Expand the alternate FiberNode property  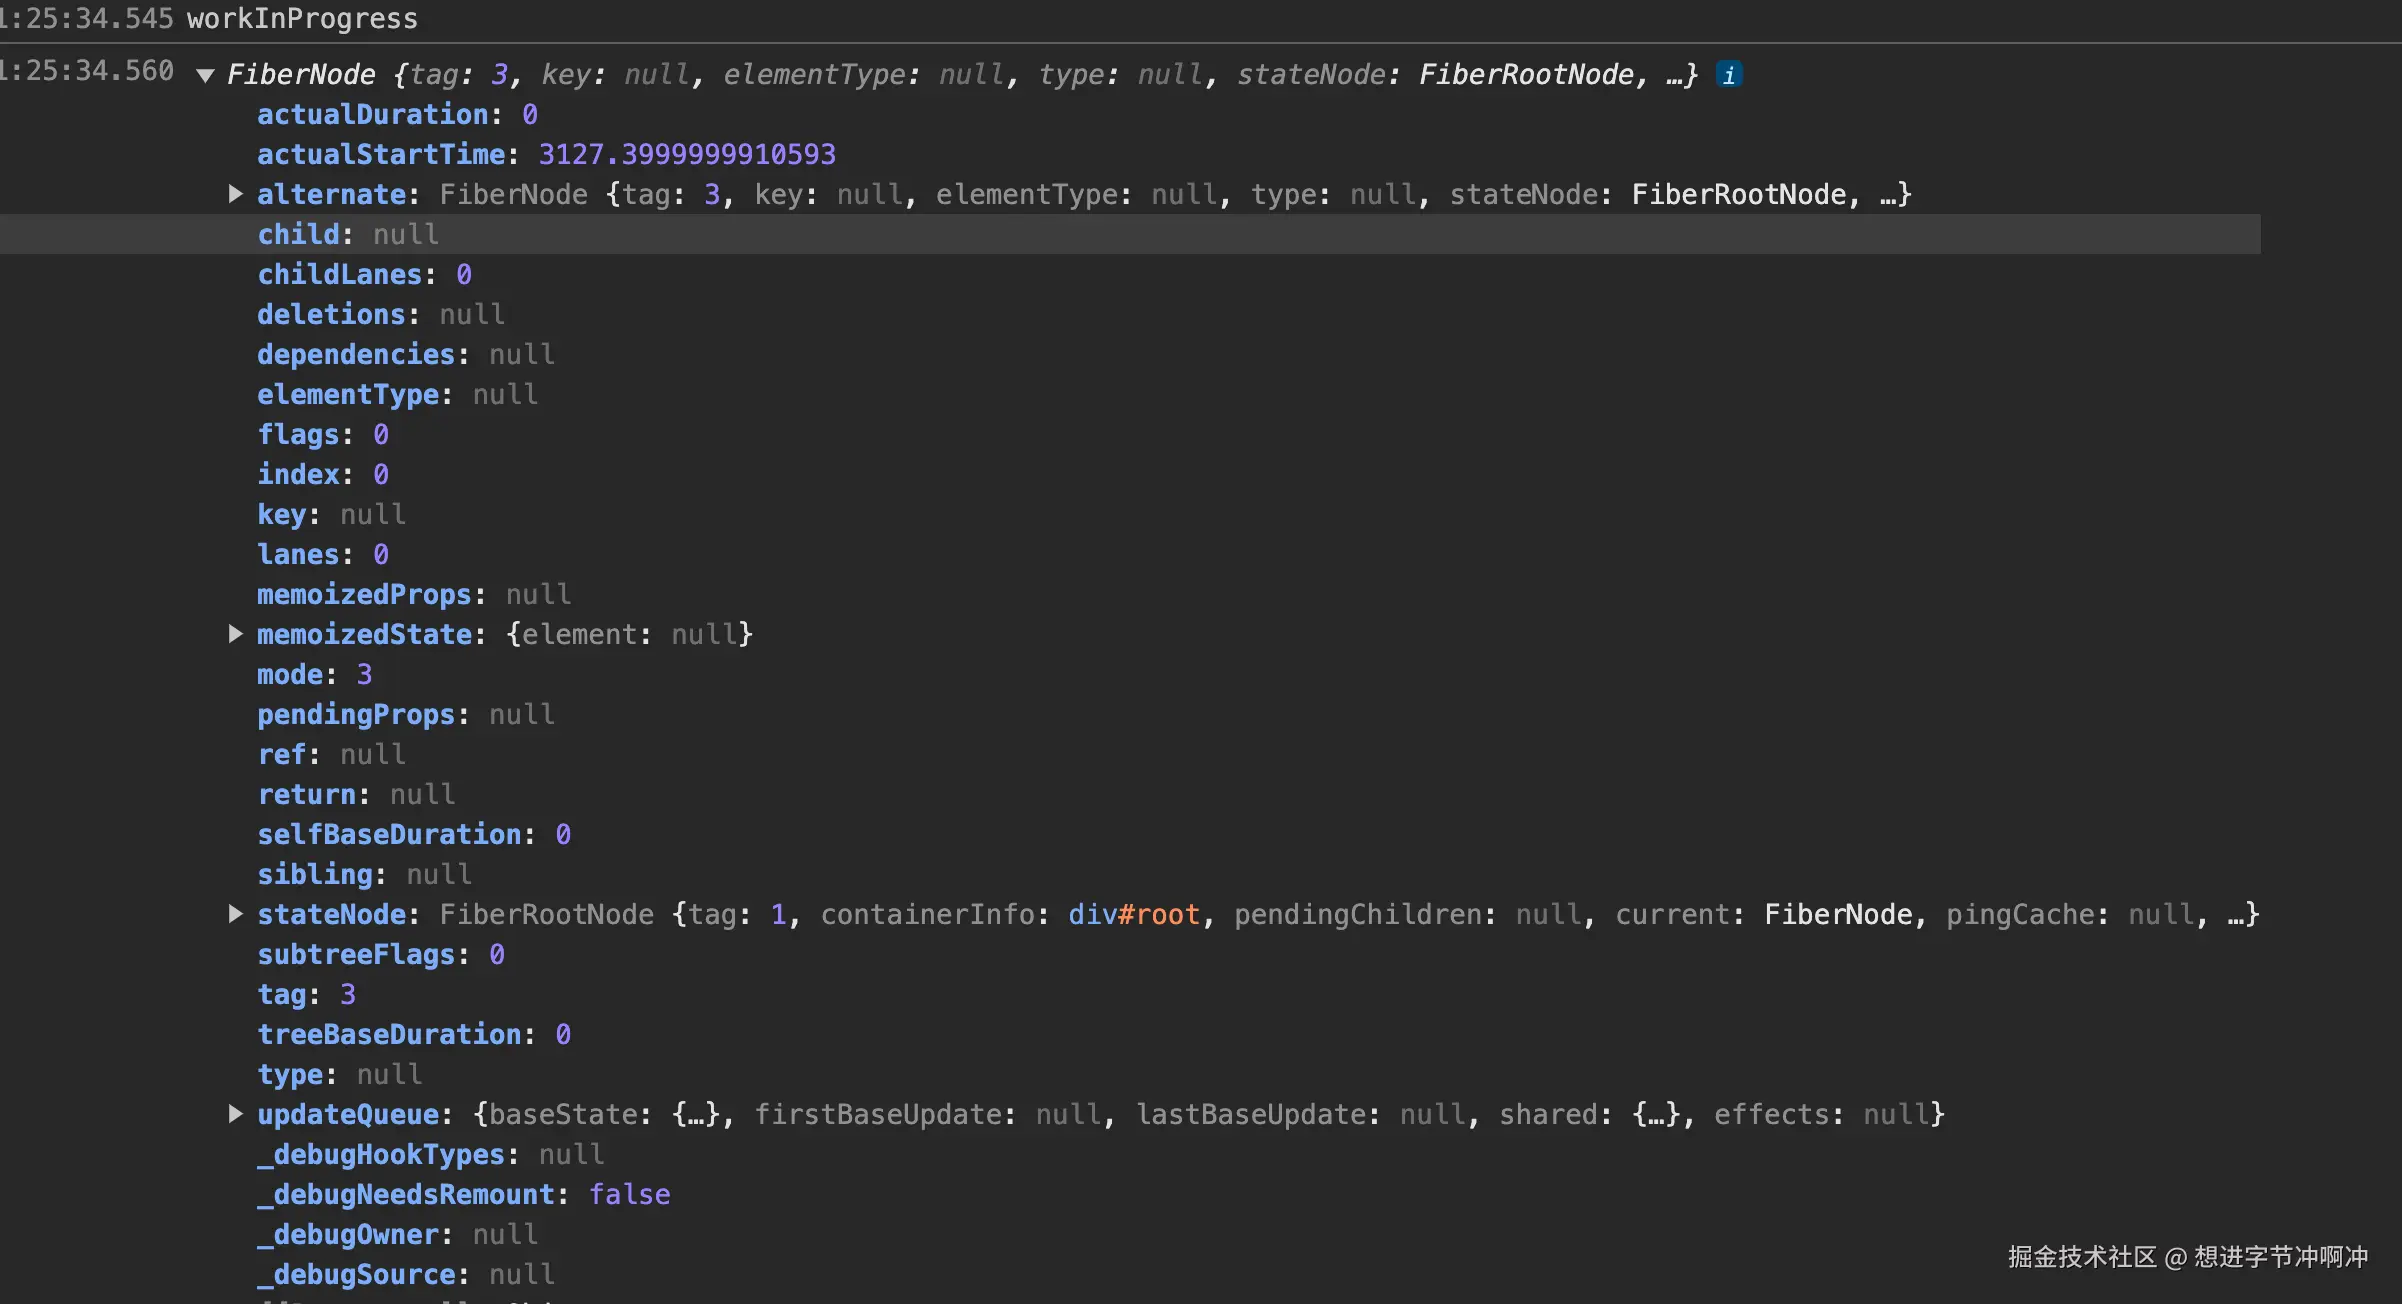(x=235, y=194)
